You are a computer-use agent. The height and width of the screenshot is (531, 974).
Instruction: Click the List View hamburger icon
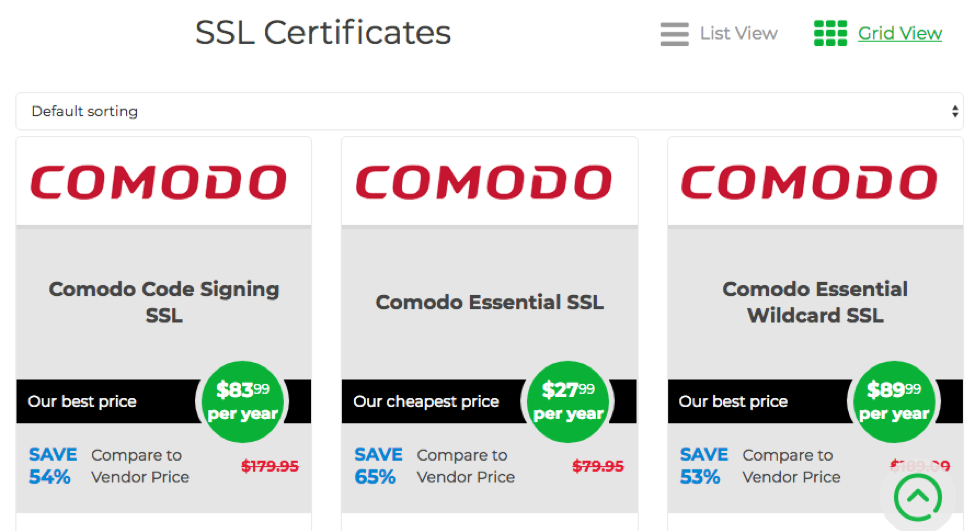coord(675,34)
